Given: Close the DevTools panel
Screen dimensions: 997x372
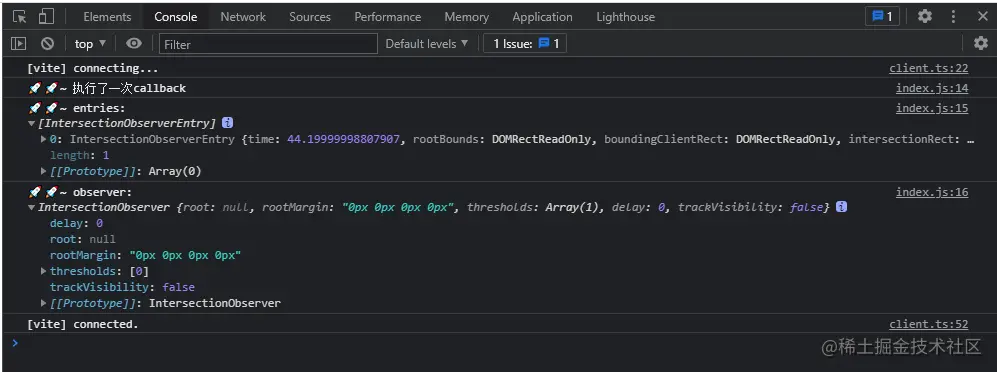Looking at the screenshot, I should point(982,17).
